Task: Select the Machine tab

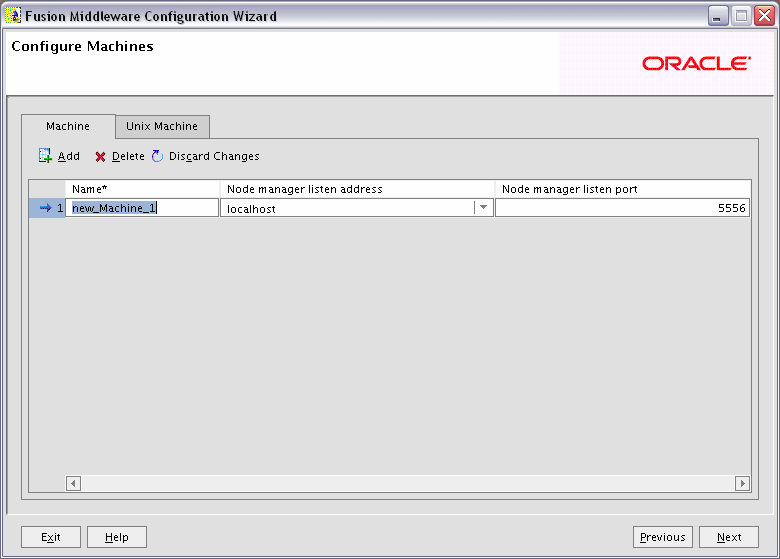Action: tap(68, 126)
